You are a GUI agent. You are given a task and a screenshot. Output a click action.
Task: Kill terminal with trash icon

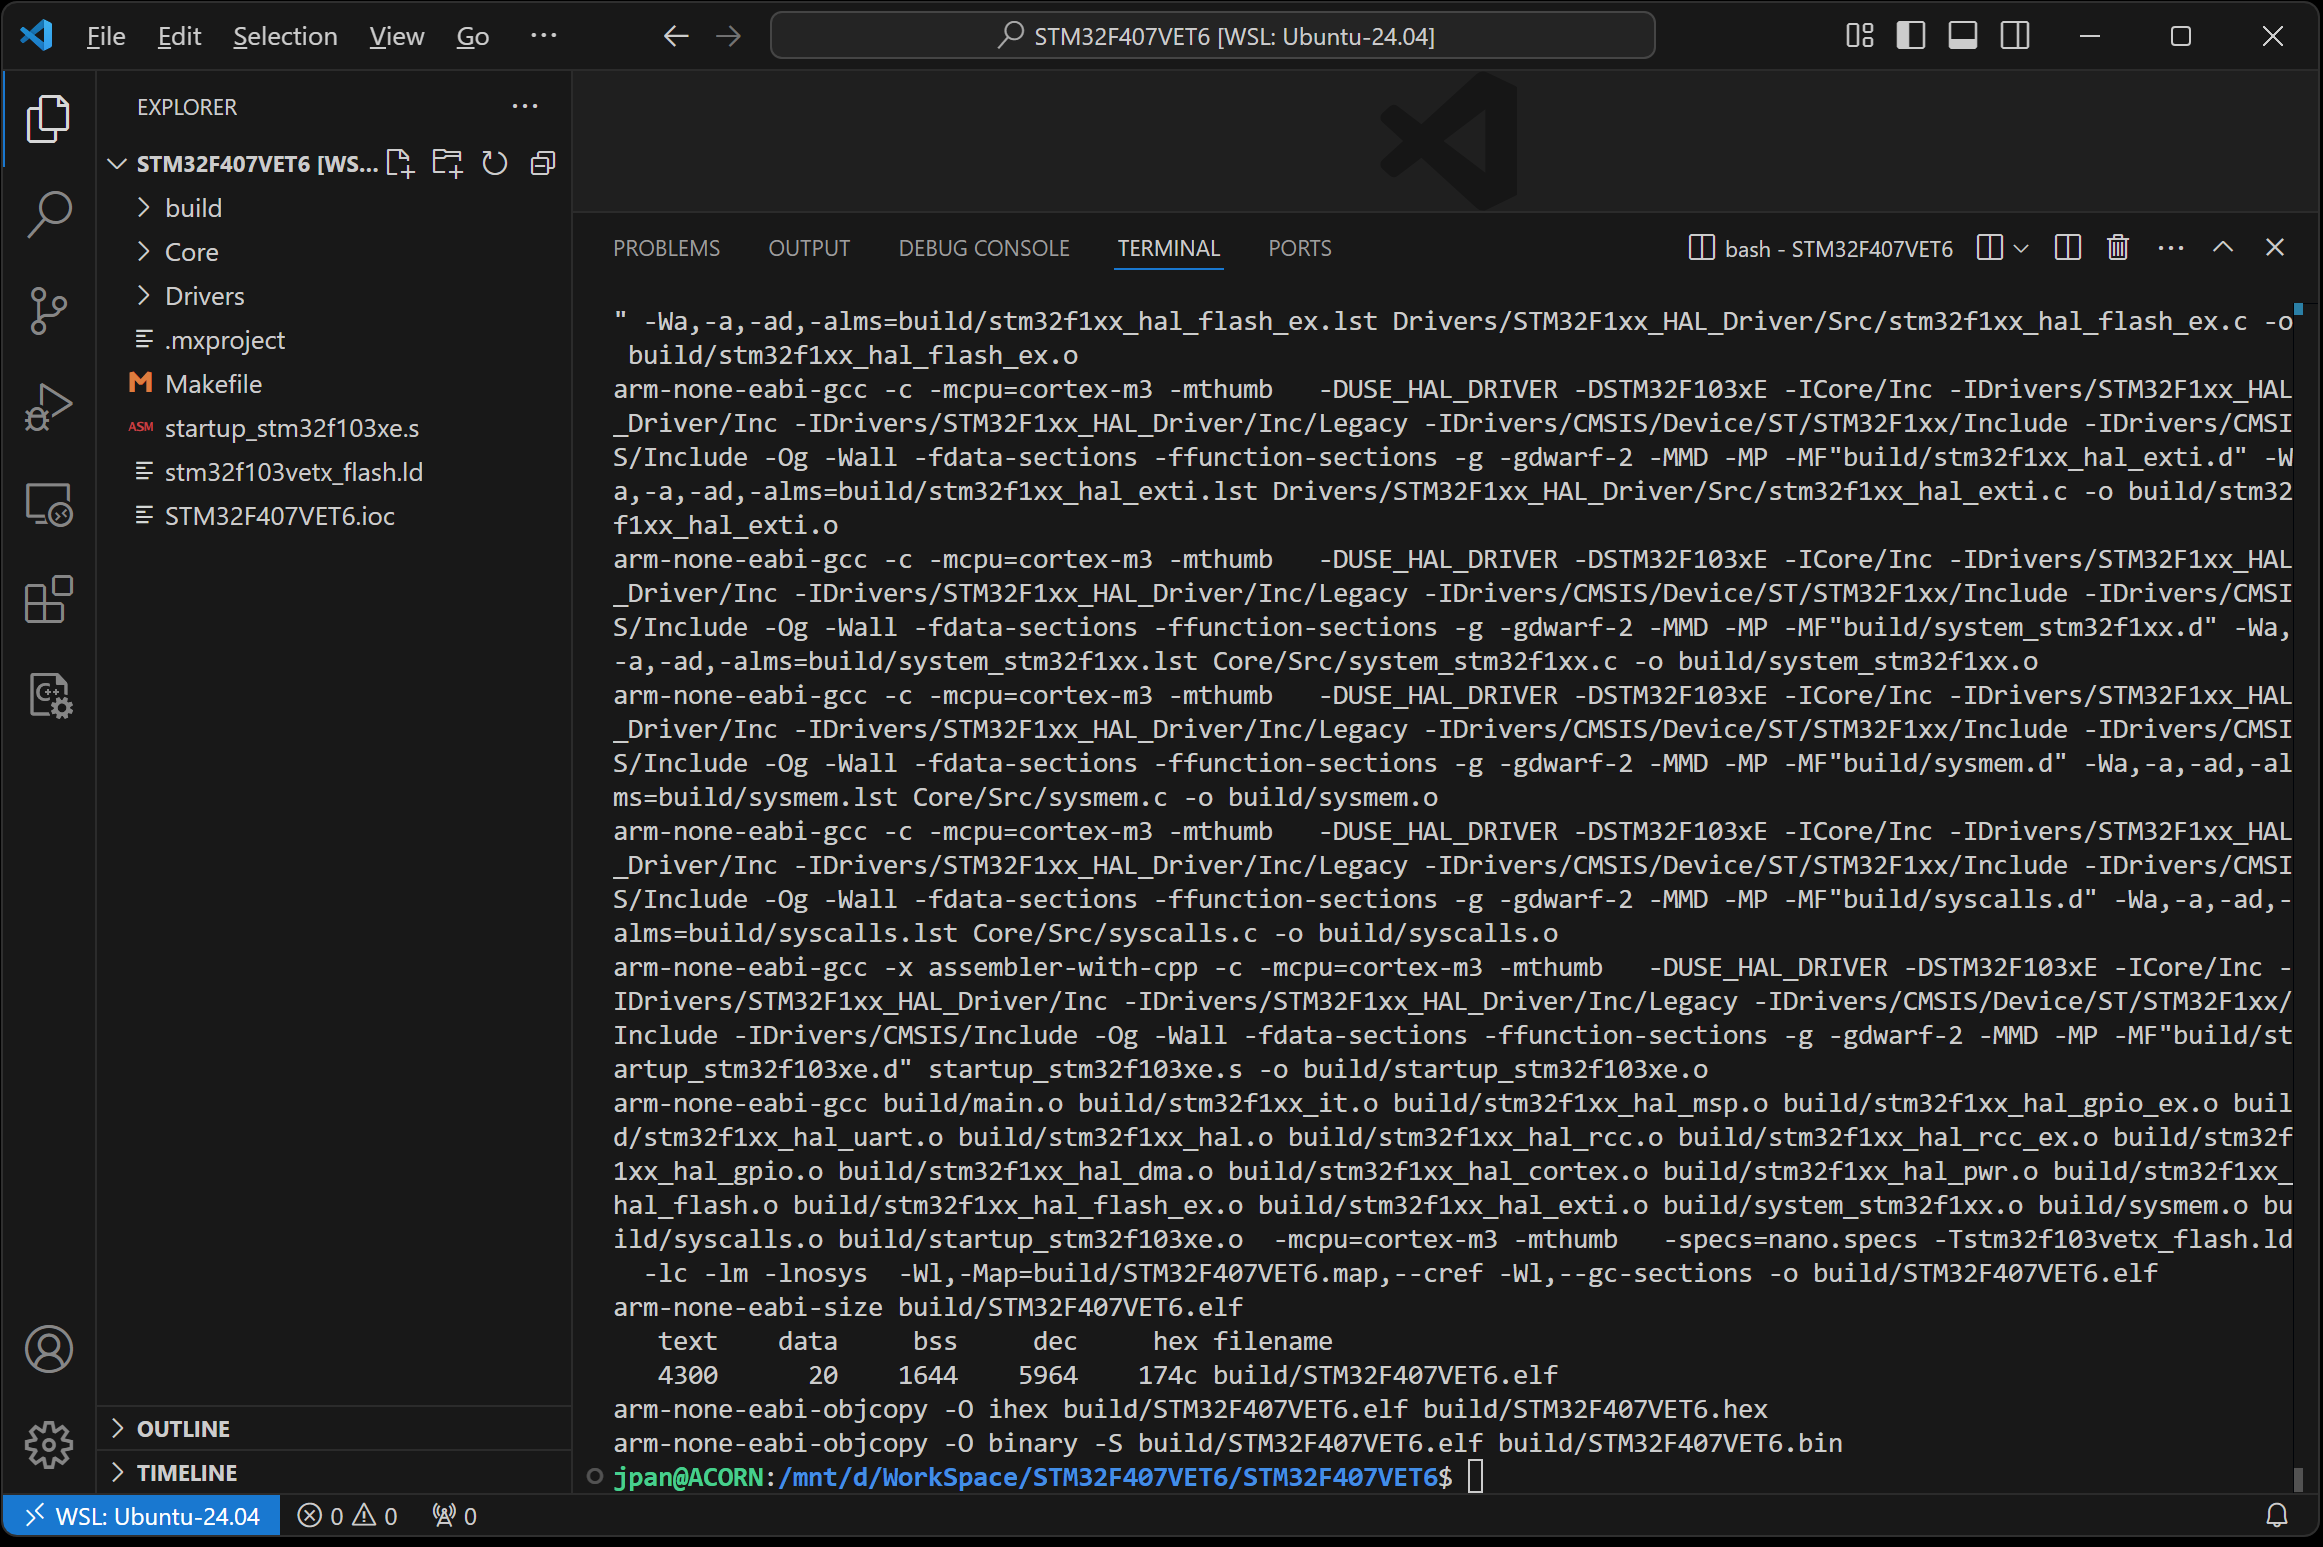click(2118, 248)
